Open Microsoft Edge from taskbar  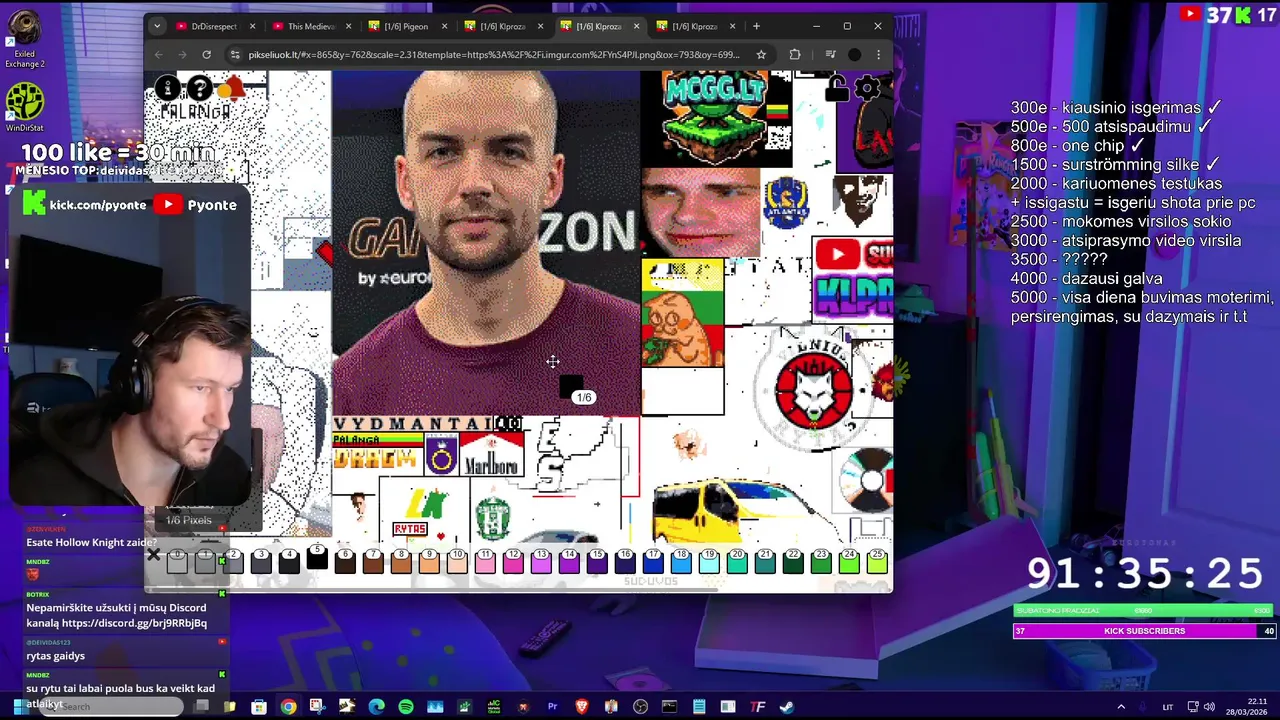point(376,707)
